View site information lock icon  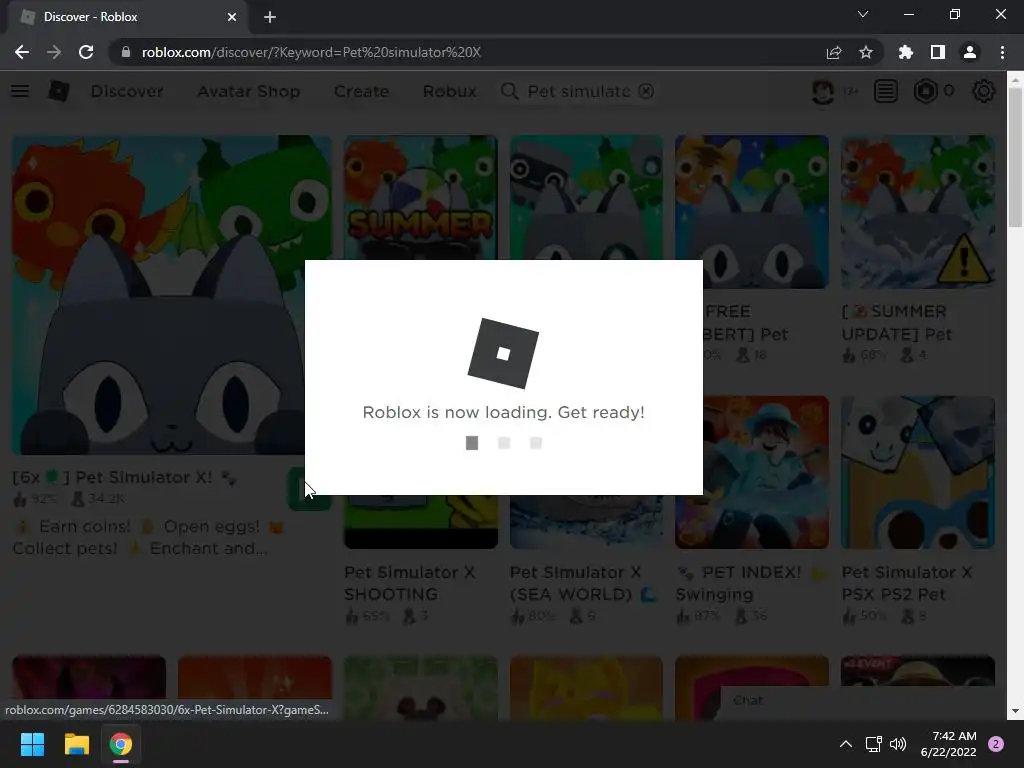coord(126,52)
